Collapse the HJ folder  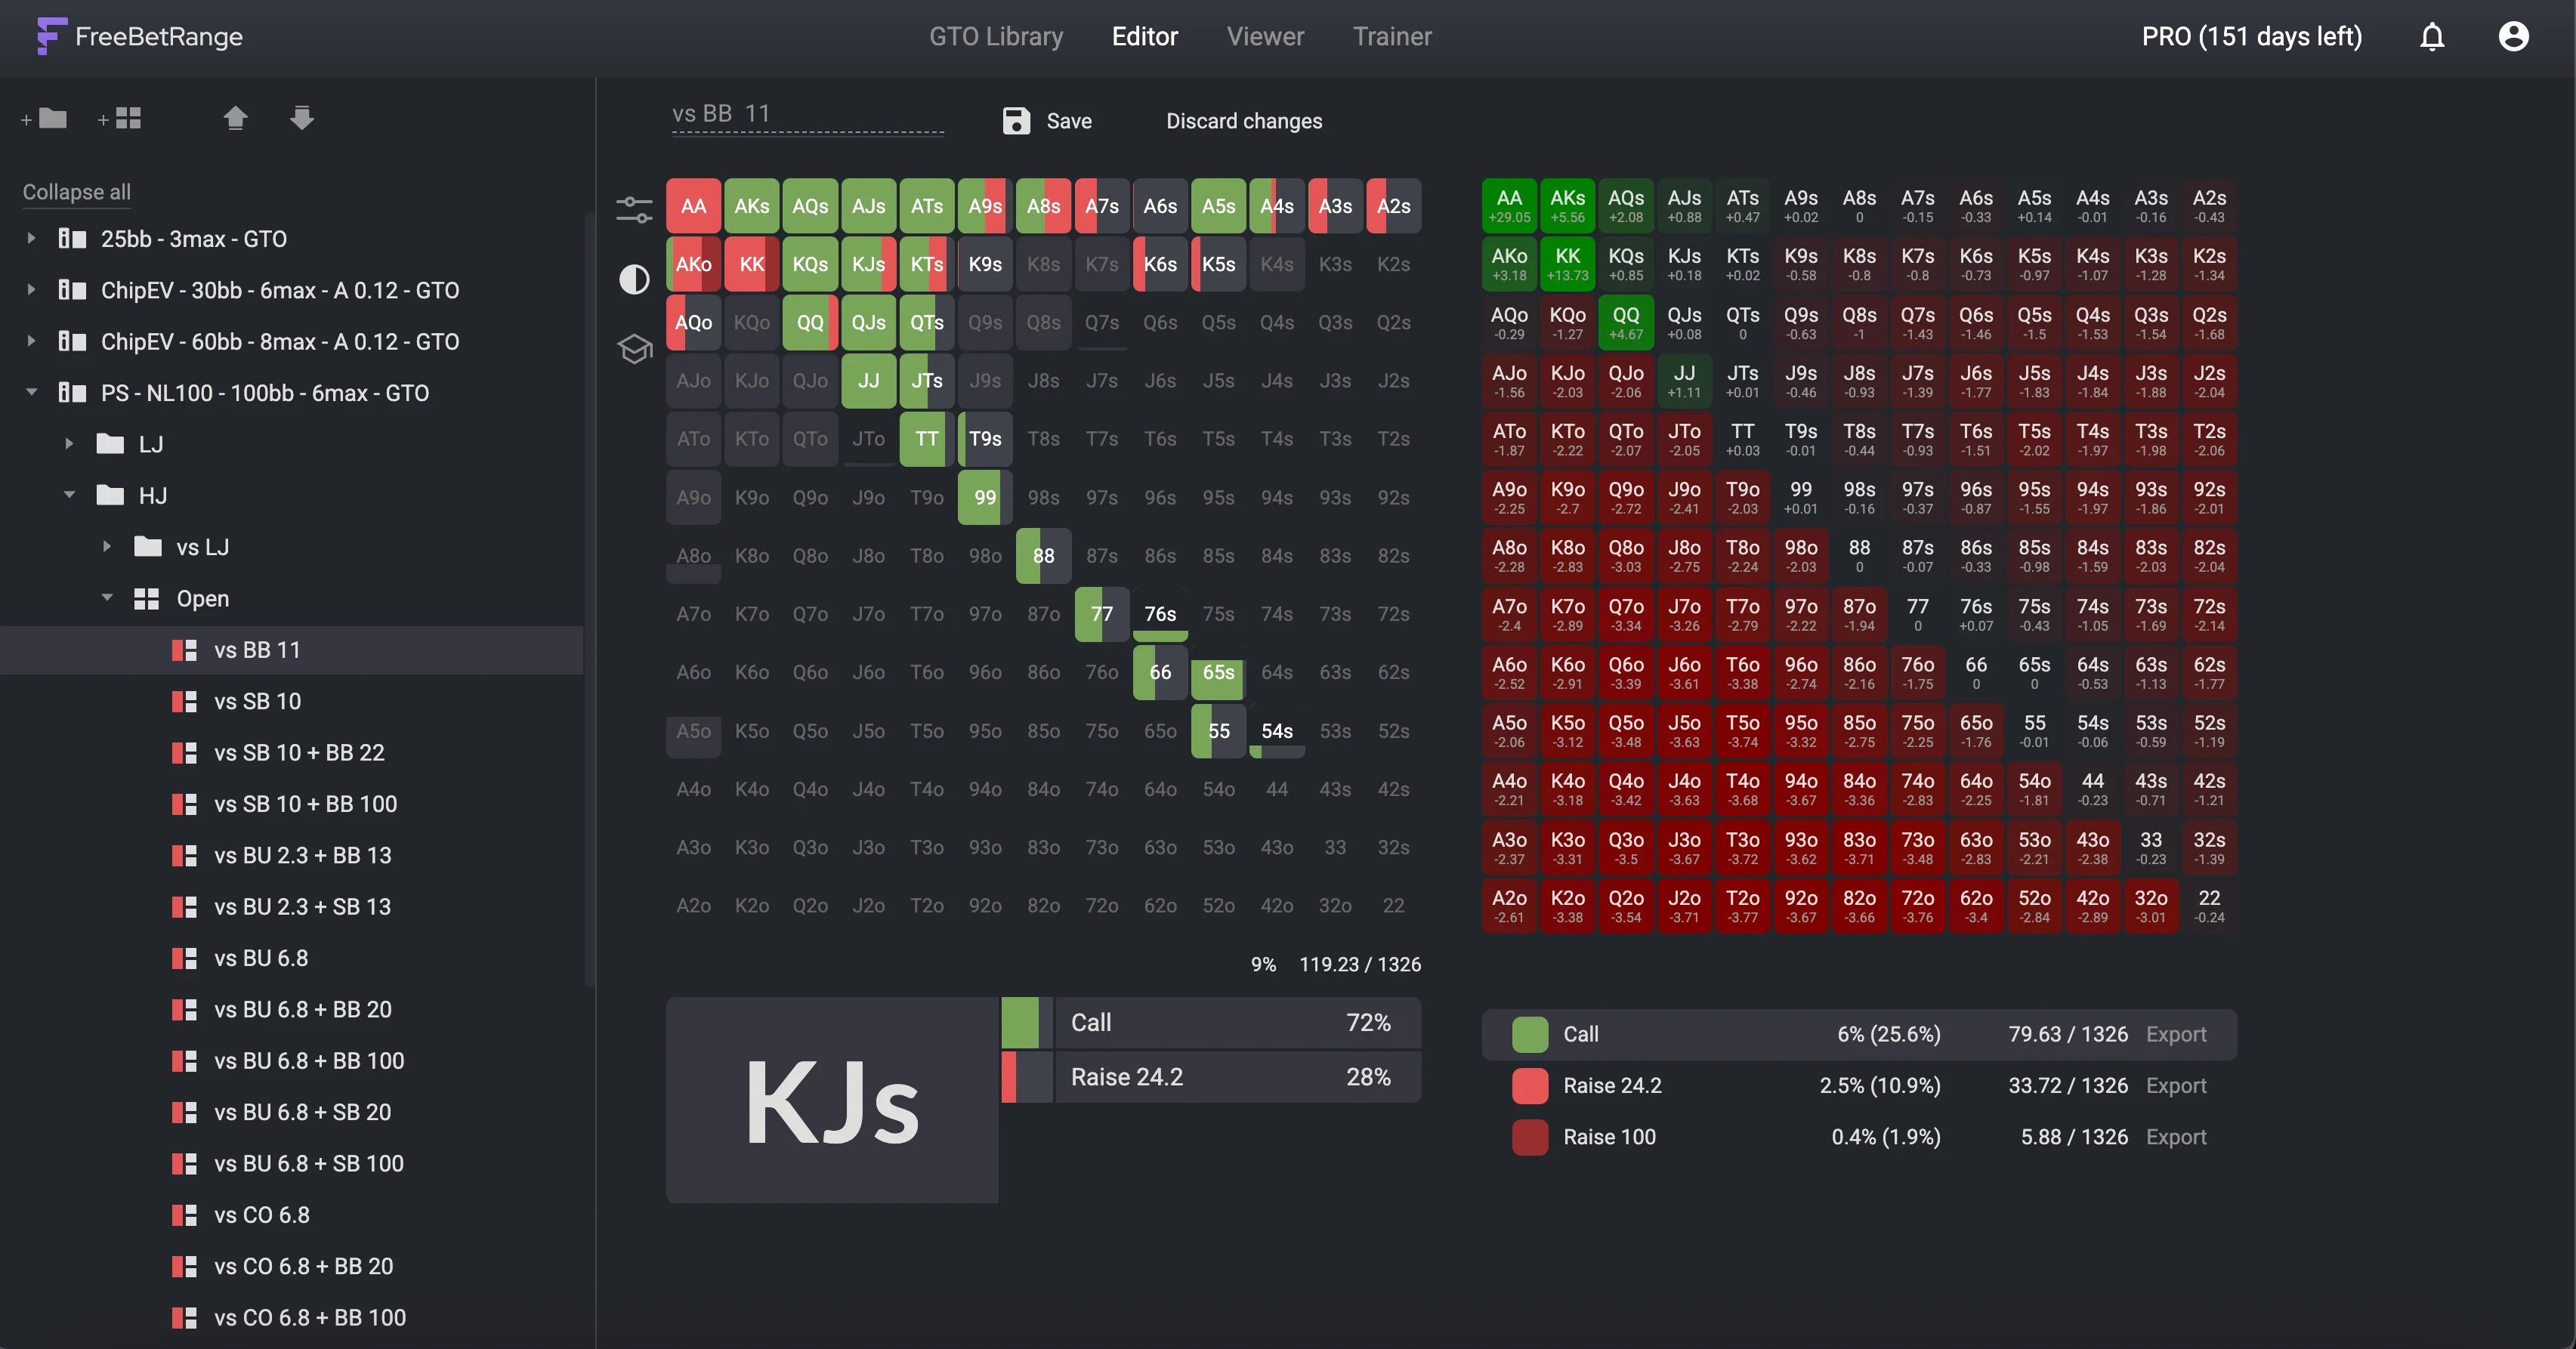coord(69,495)
